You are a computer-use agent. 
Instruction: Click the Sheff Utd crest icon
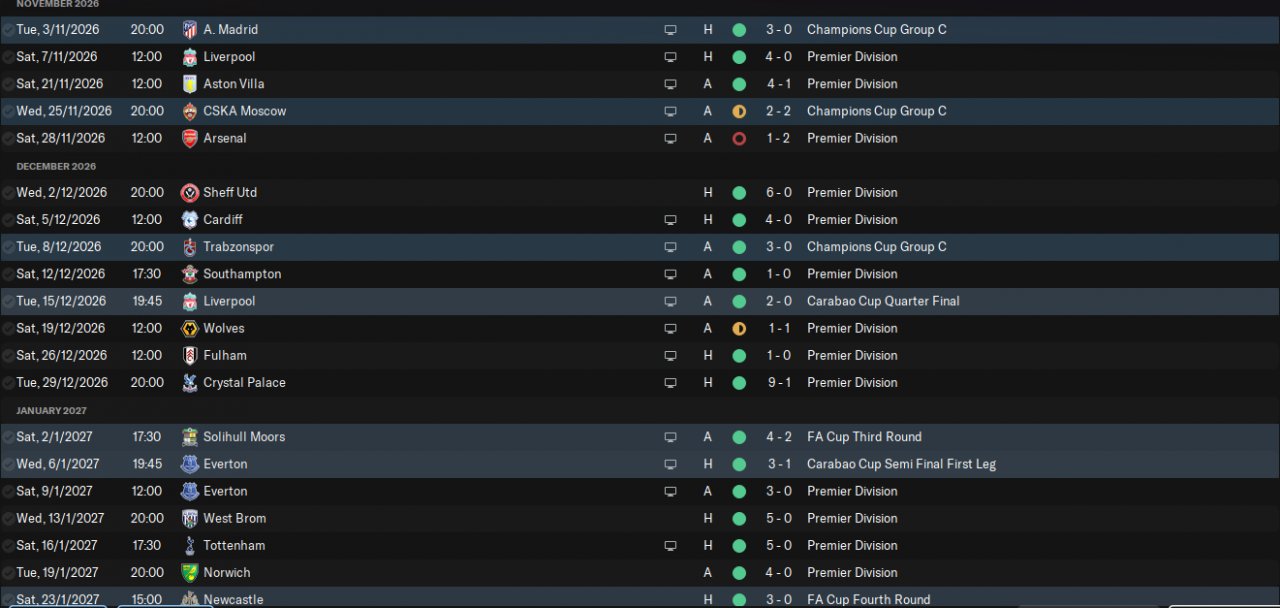coord(189,193)
